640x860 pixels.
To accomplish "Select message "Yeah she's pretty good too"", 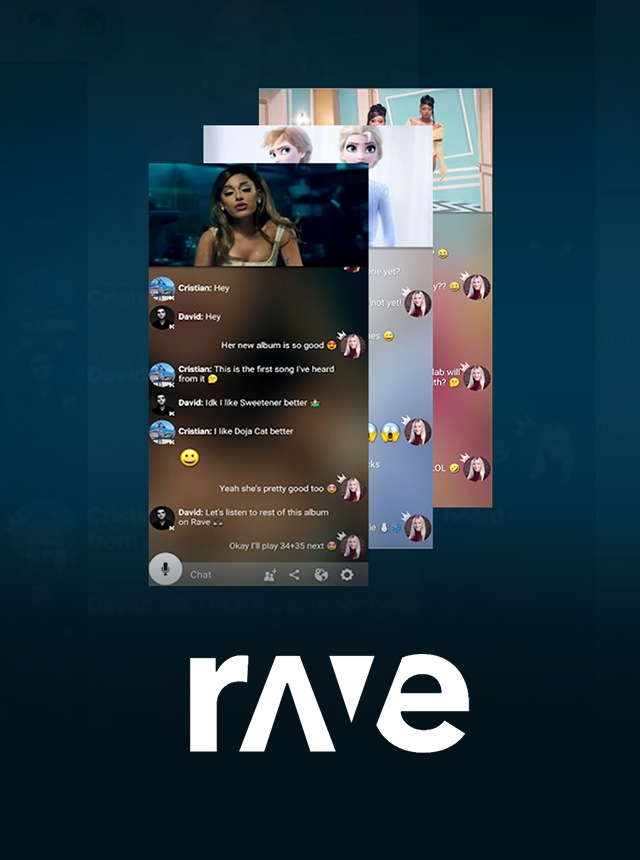I will (x=278, y=488).
